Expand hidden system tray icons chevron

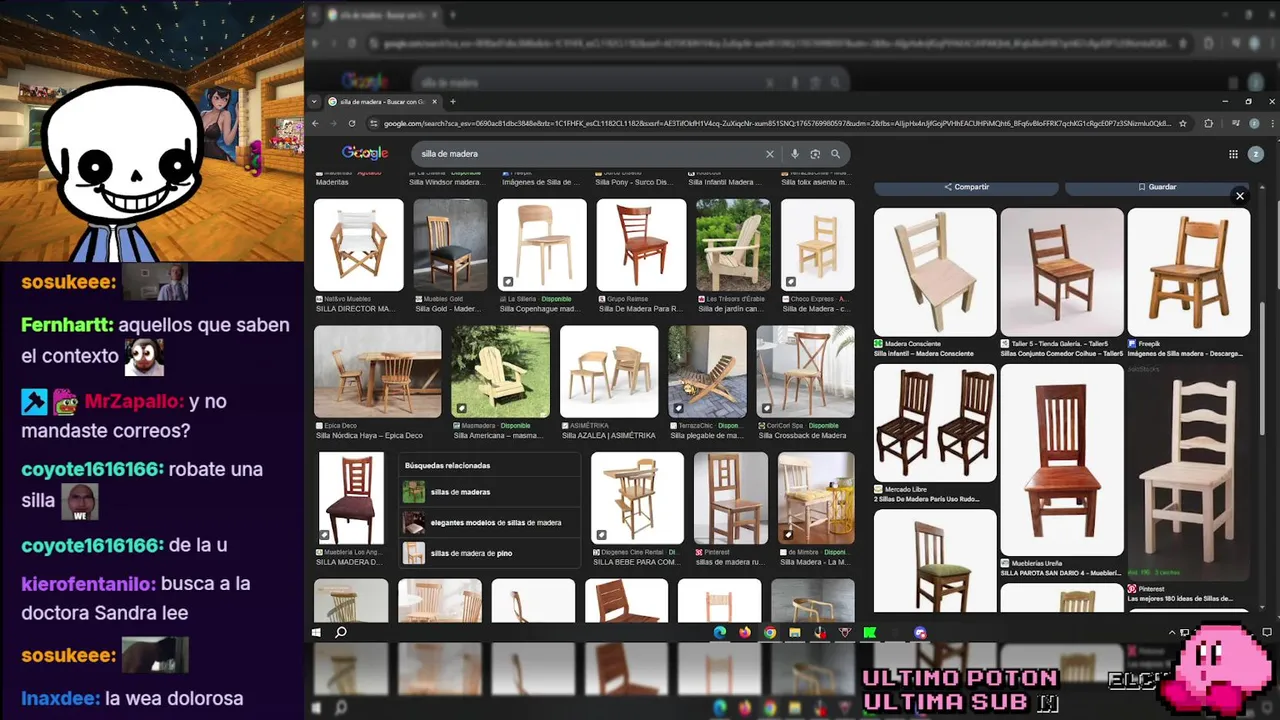pyautogui.click(x=1172, y=632)
